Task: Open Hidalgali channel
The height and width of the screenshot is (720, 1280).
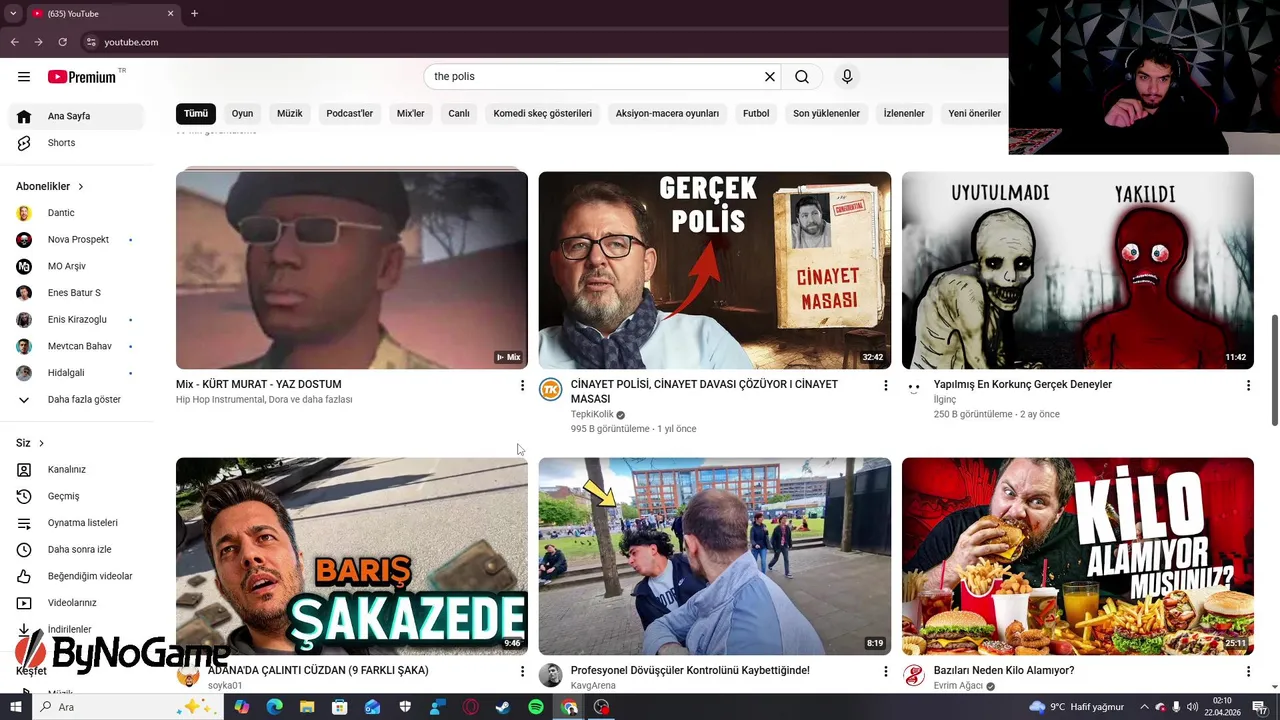Action: 77,373
